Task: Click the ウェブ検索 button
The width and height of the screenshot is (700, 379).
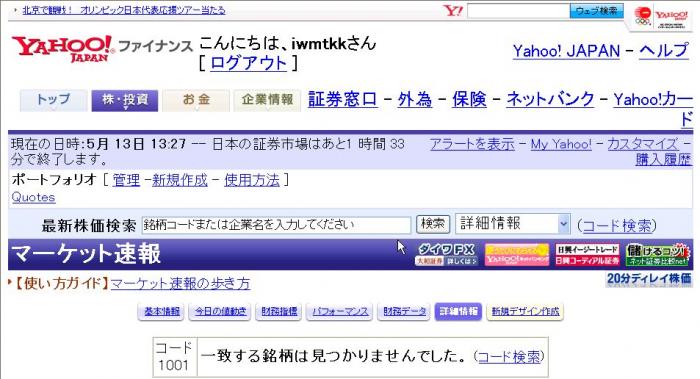Action: point(596,11)
